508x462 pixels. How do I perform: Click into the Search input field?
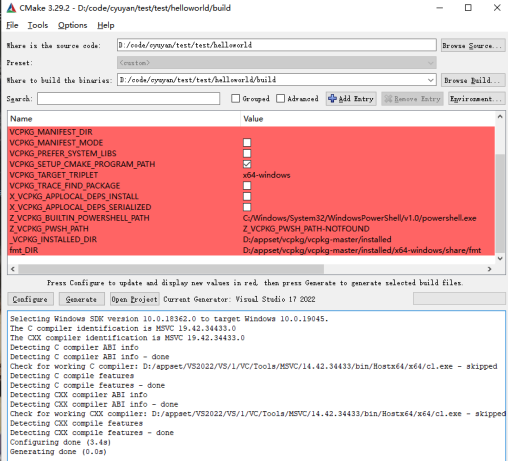[x=128, y=99]
